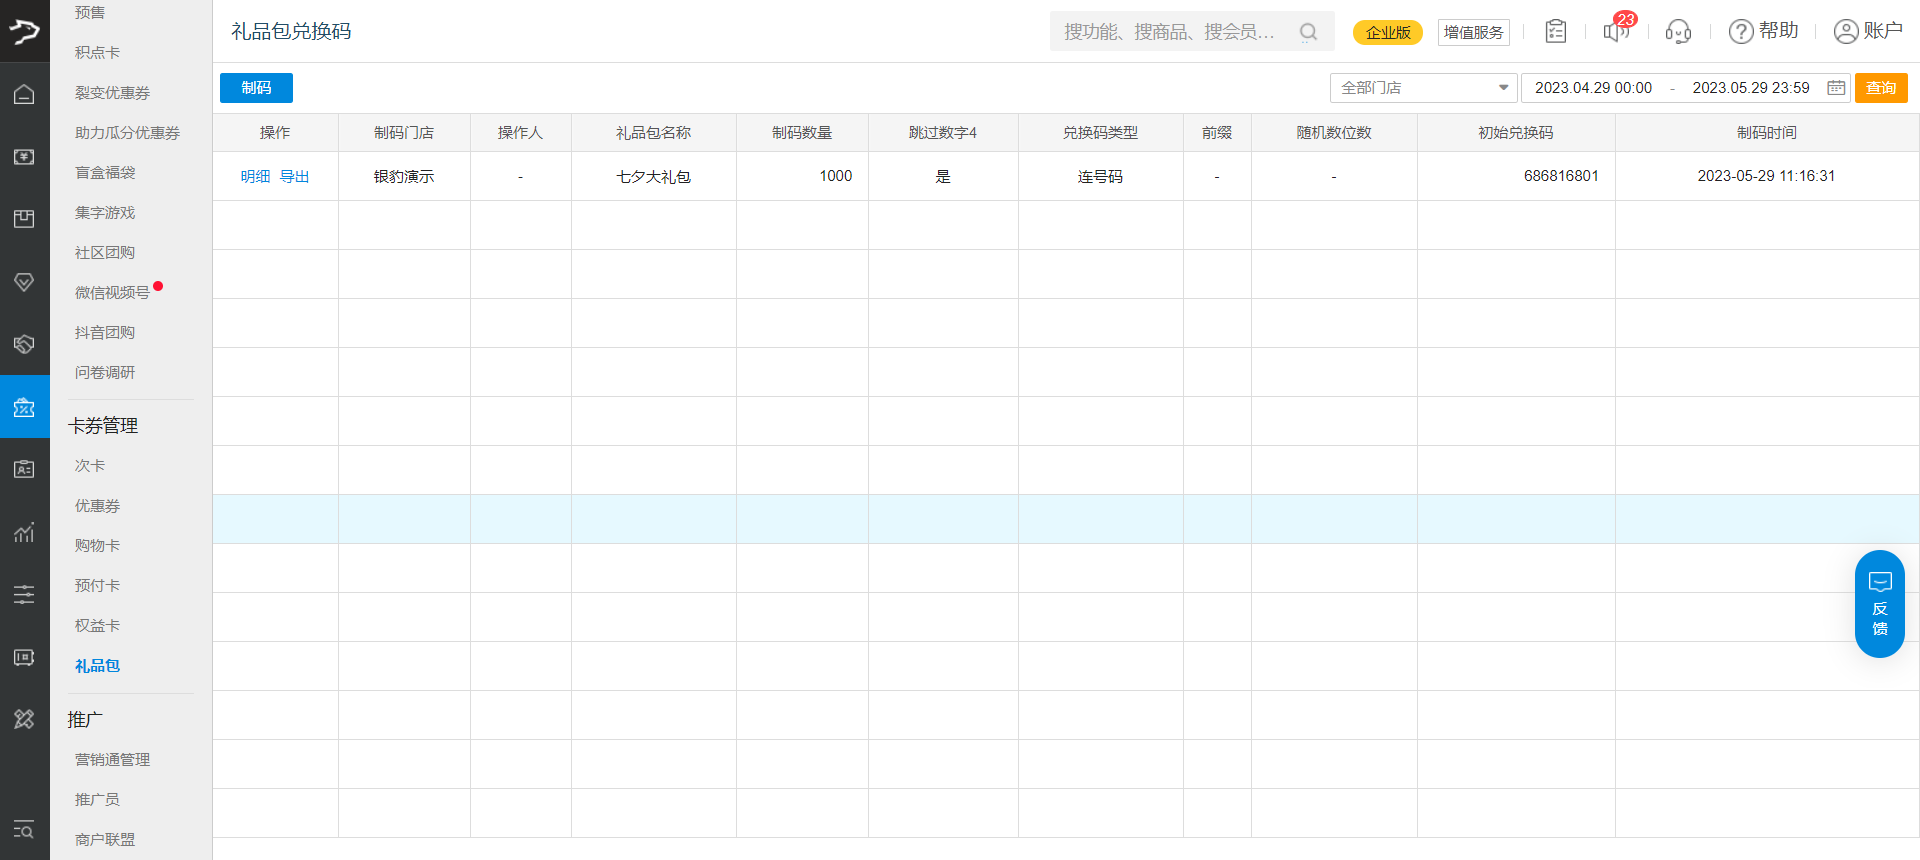
Task: Click the highlighted coupon ticket sidebar icon
Action: (x=24, y=407)
